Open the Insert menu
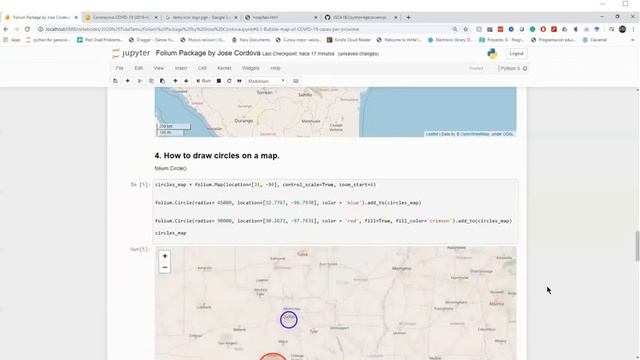The image size is (640, 360). point(181,68)
